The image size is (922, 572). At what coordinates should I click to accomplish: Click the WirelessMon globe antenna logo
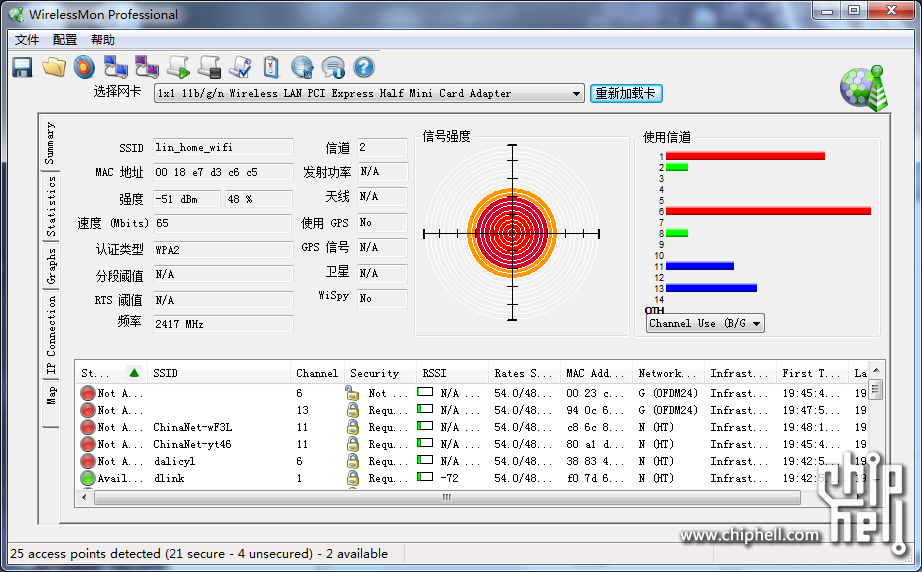tap(863, 89)
